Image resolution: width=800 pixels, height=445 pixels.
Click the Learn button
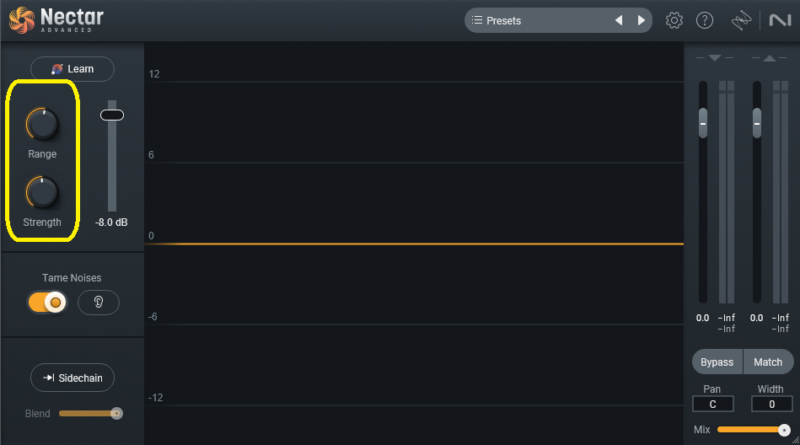(72, 69)
